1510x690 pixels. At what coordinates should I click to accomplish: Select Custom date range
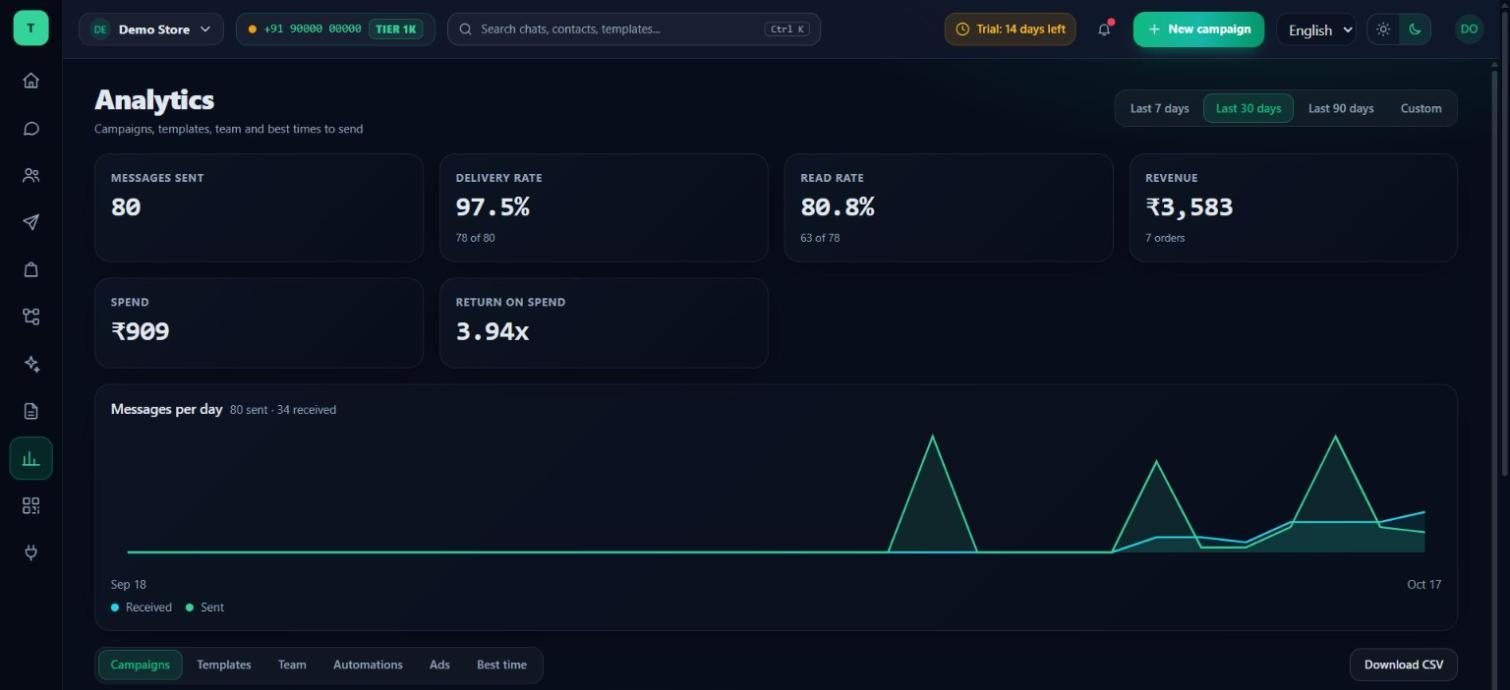pos(1421,108)
